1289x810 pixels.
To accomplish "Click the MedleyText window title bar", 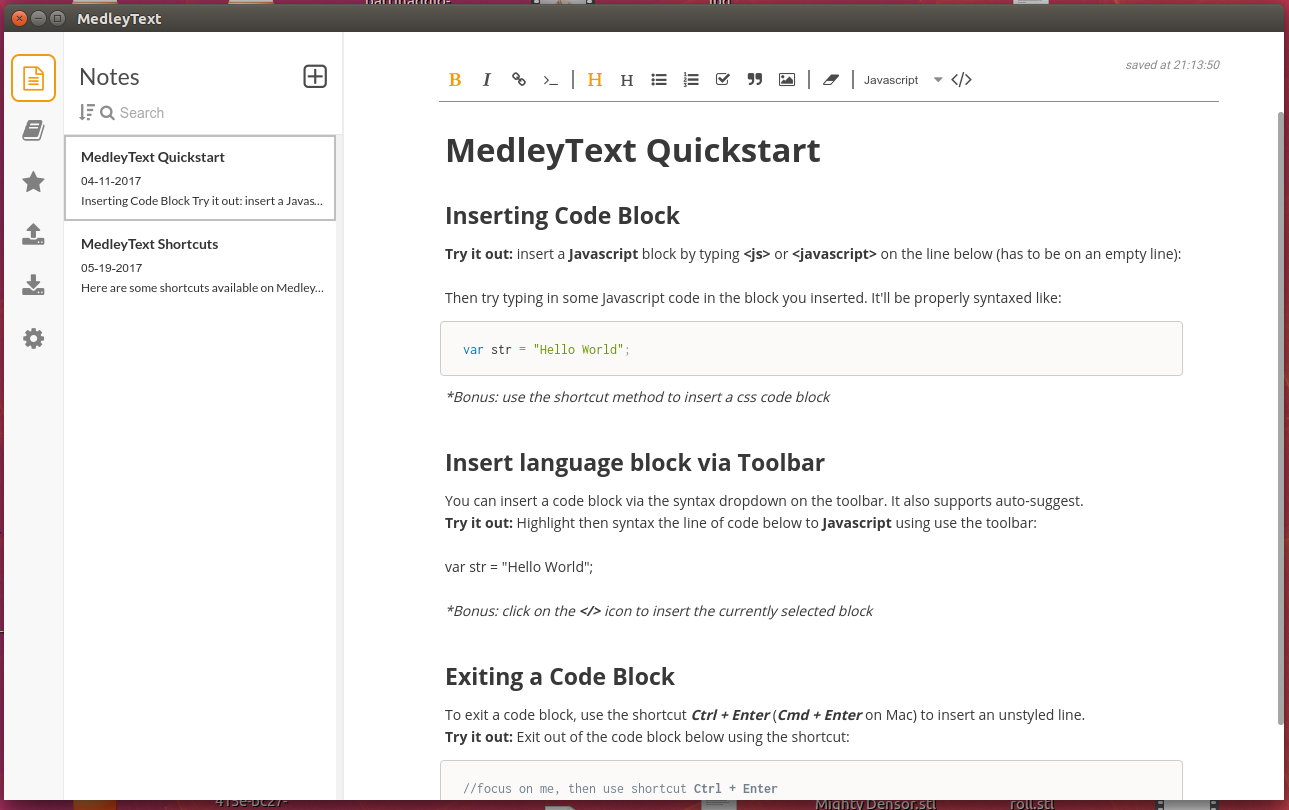I will 644,18.
